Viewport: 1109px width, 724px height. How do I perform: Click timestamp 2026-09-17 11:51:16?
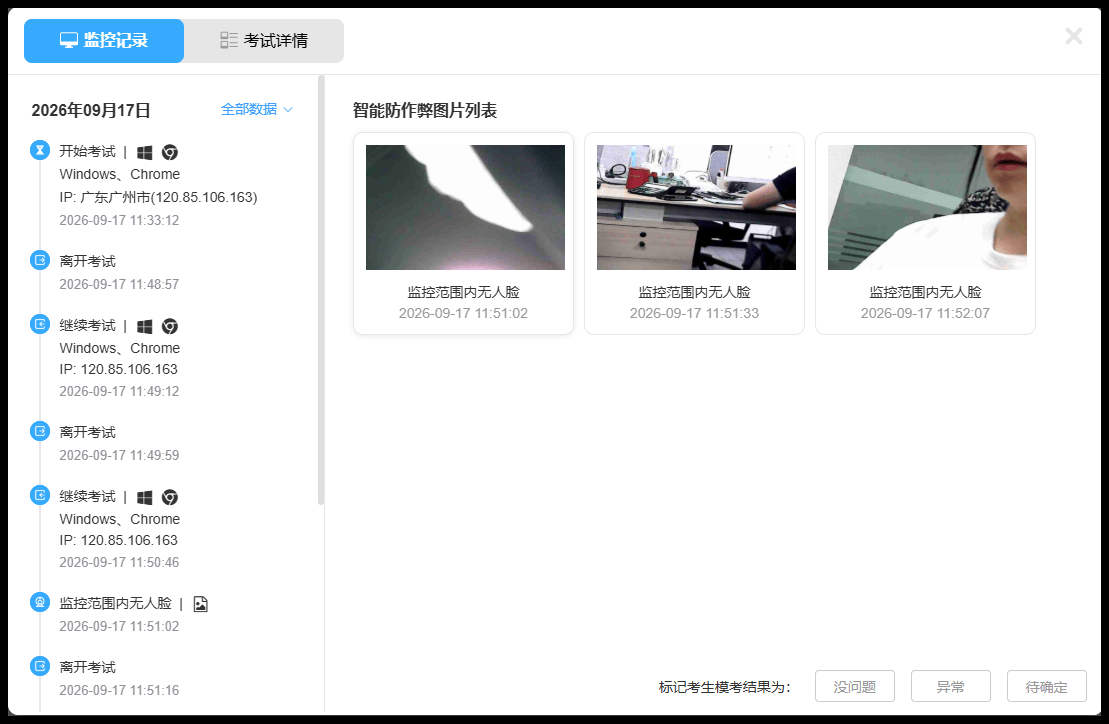coord(120,690)
